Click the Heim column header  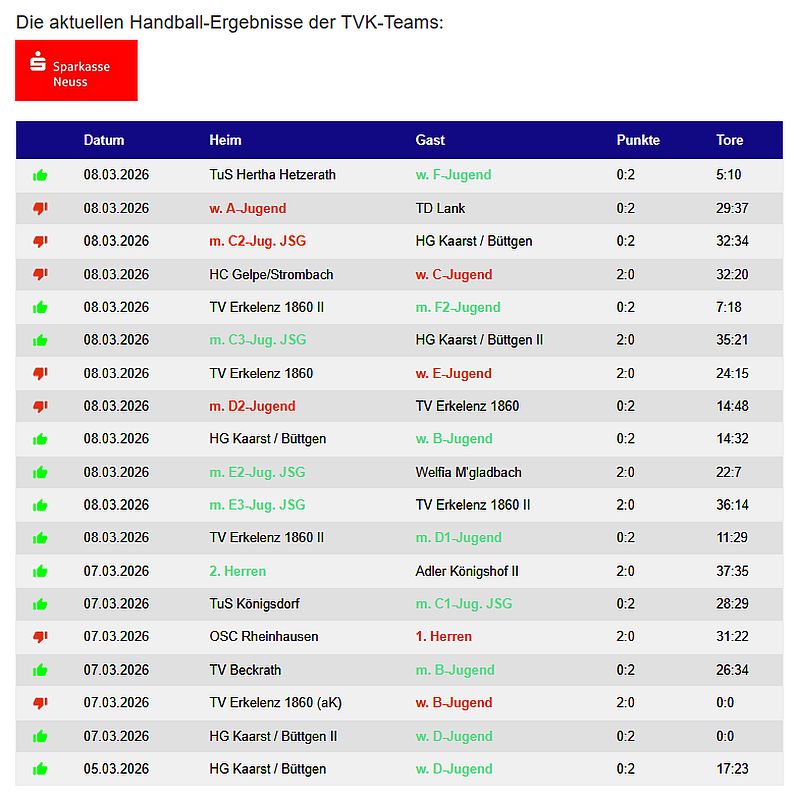tap(225, 140)
